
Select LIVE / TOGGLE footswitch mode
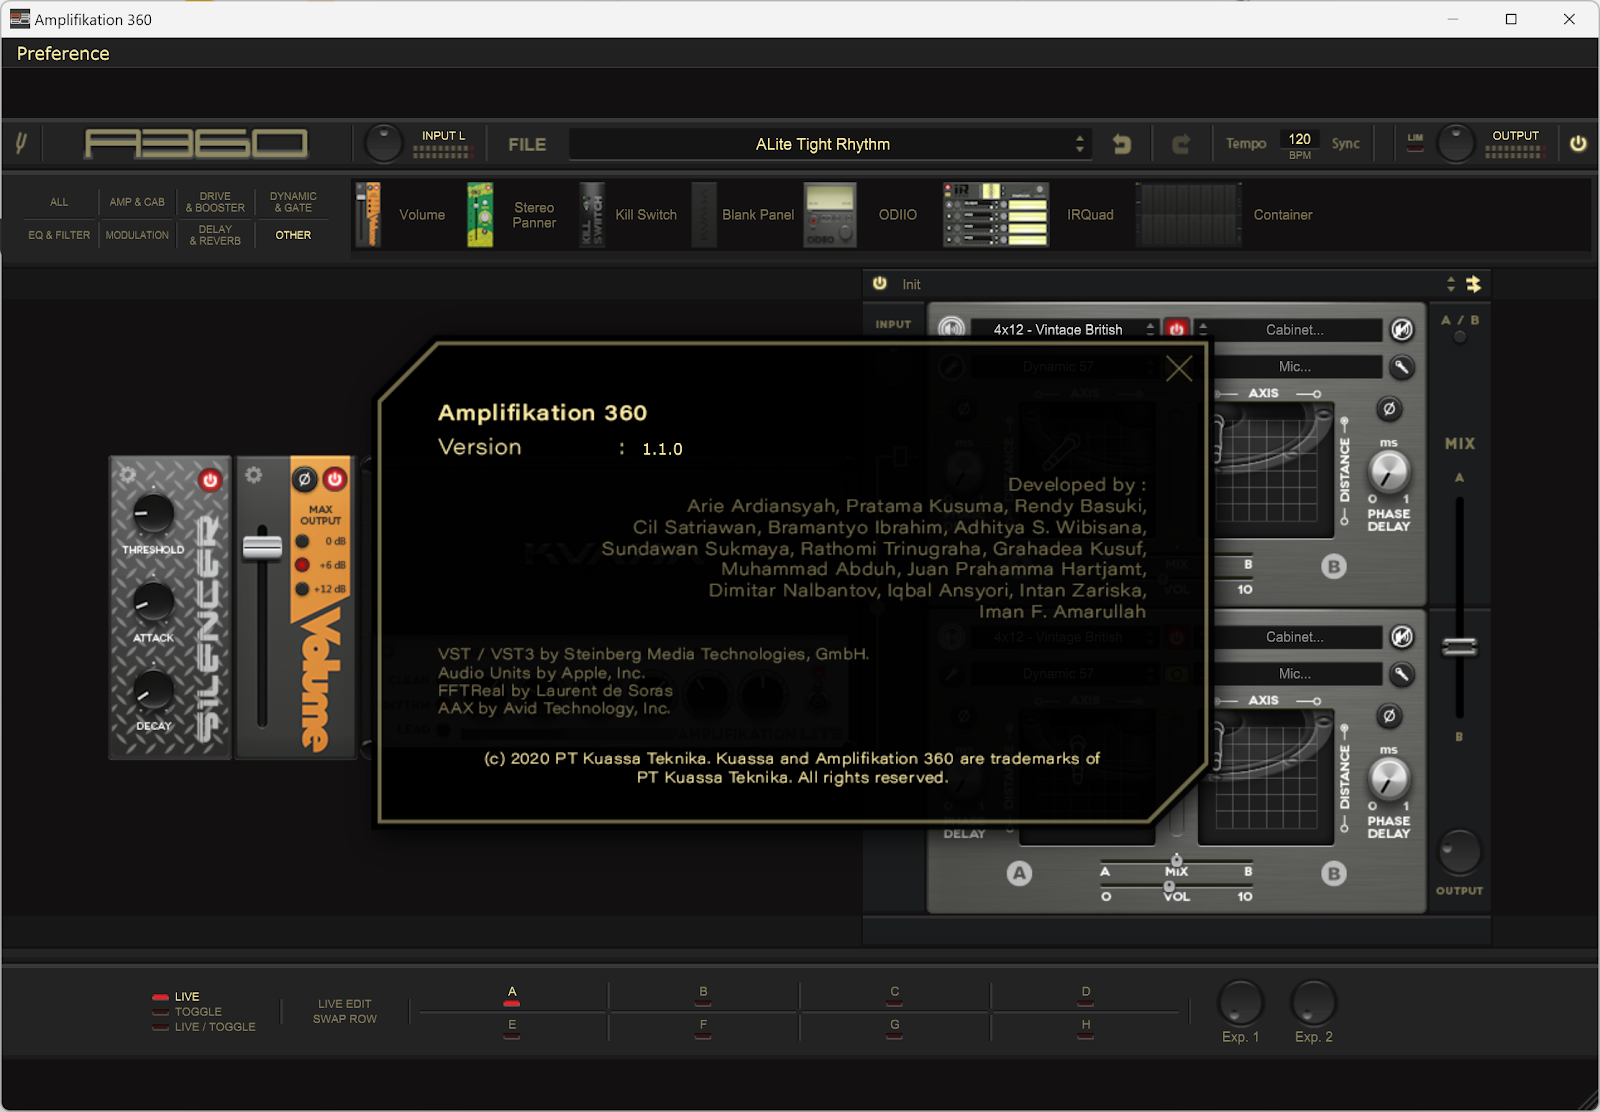click(x=204, y=1027)
